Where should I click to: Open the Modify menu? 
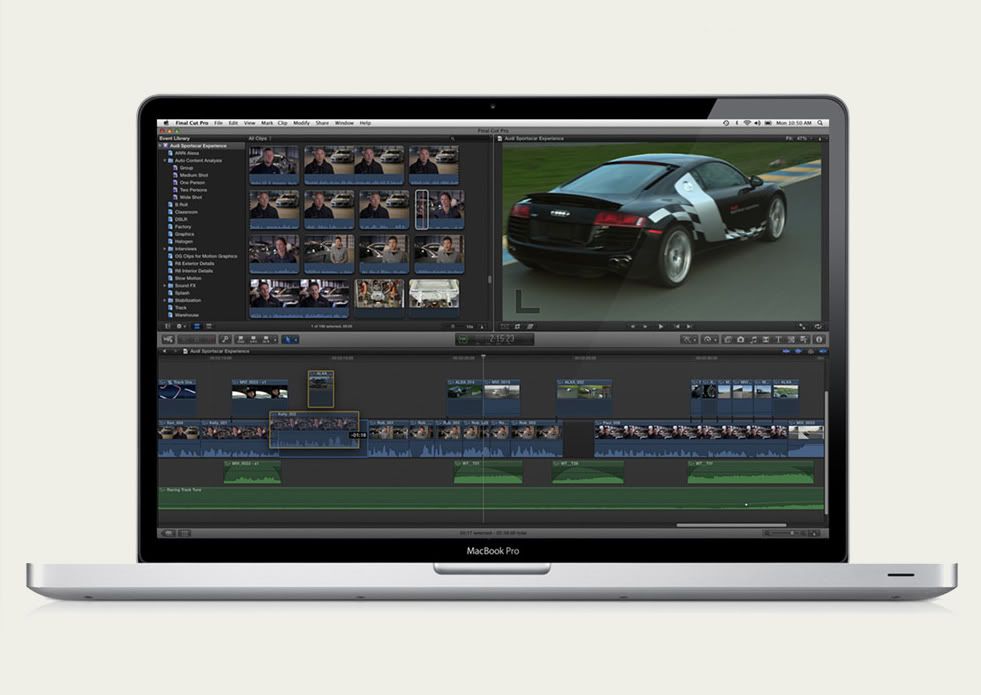(302, 123)
